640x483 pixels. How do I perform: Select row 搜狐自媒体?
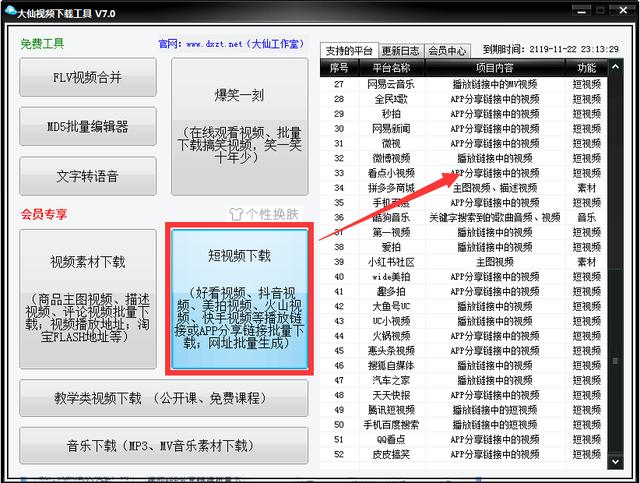coord(463,365)
